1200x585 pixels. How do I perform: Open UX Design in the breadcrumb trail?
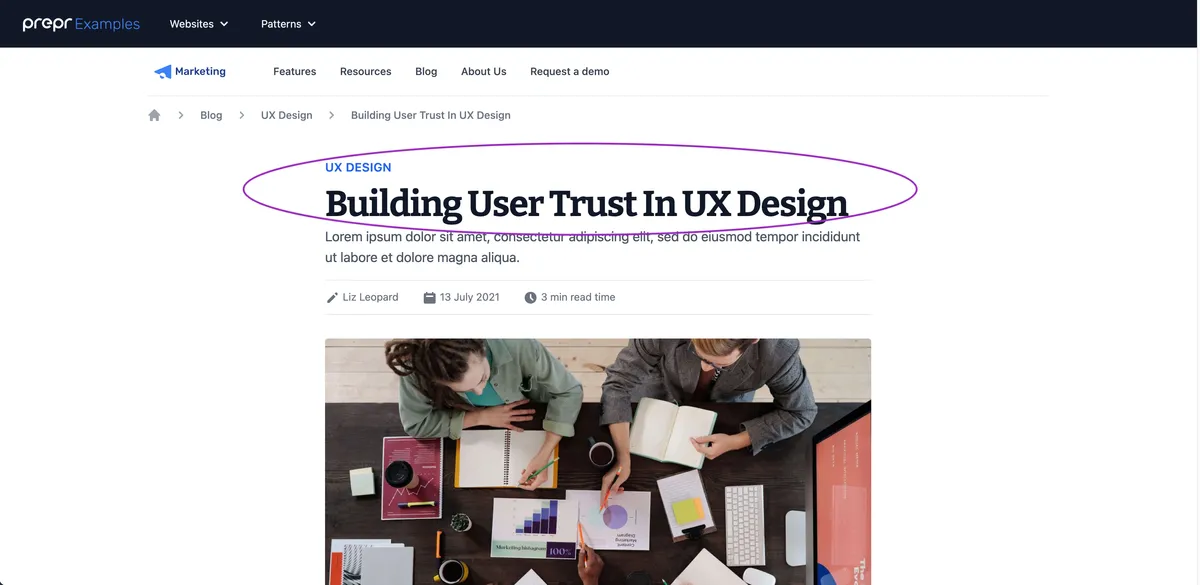286,115
